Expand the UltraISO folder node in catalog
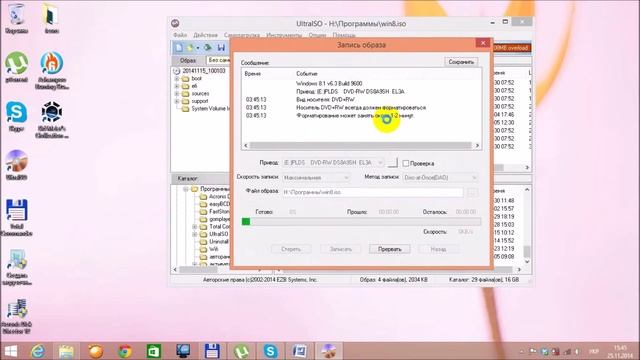Screen dimensions: 640x360 pos(195,234)
